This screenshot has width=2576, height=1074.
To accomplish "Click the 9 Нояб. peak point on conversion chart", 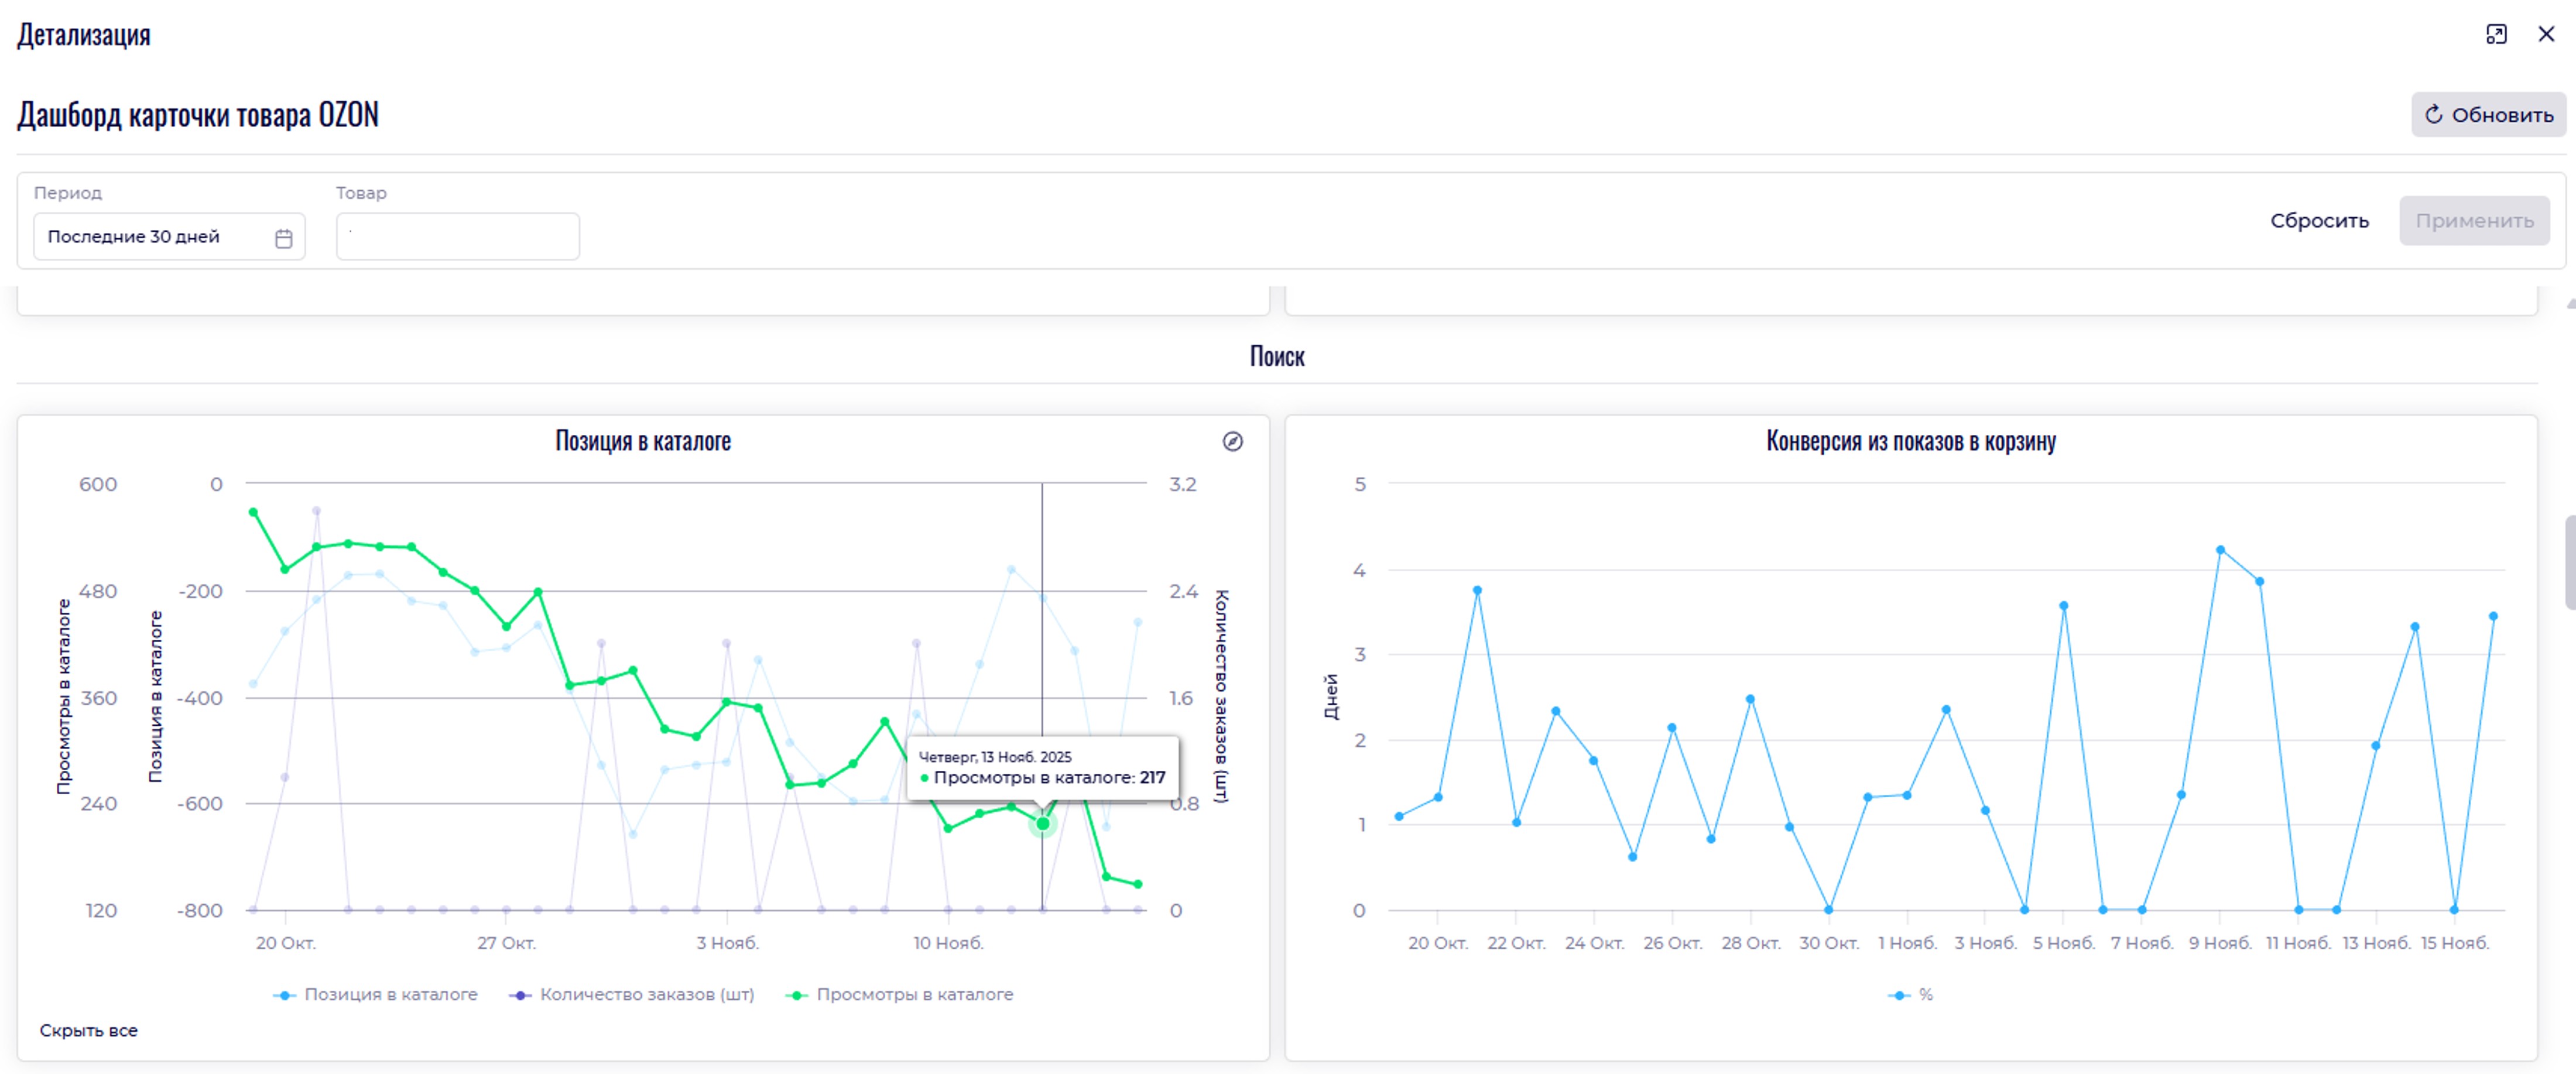I will (x=2220, y=550).
